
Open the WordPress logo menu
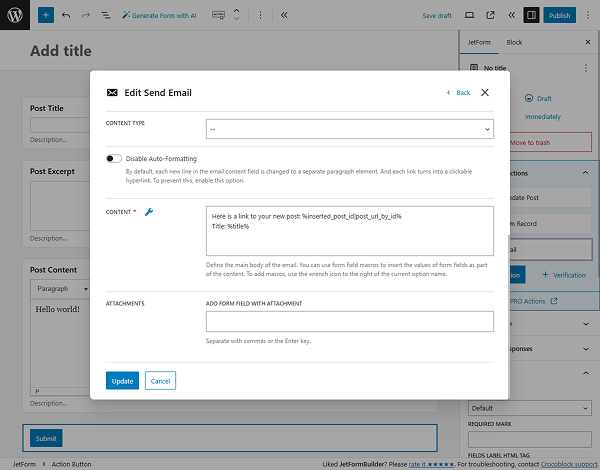click(15, 15)
